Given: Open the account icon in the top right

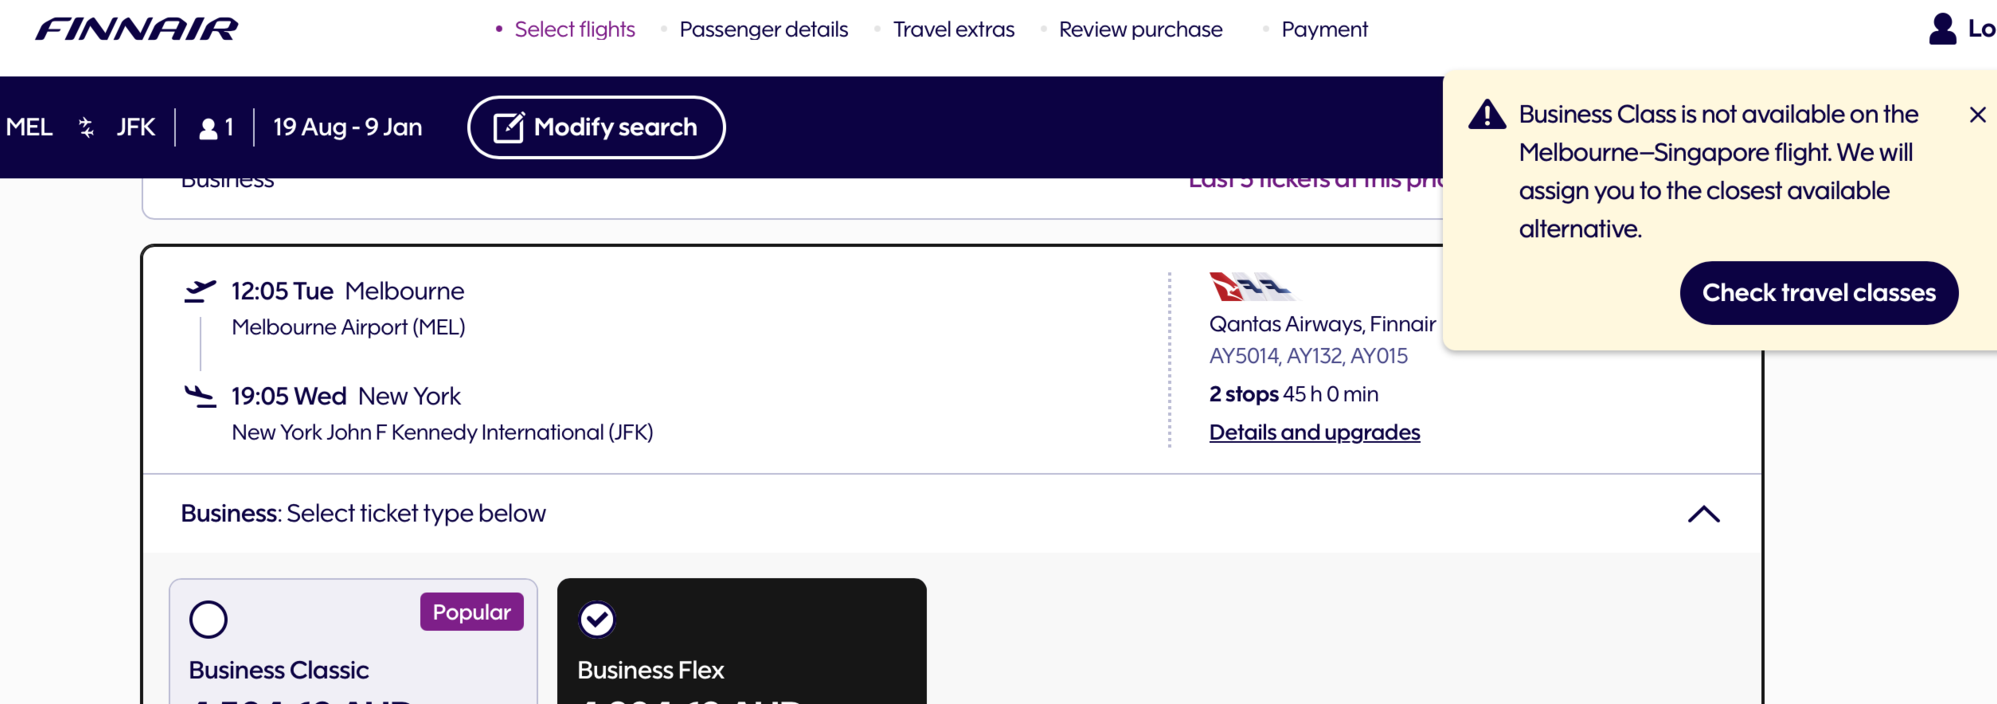Looking at the screenshot, I should 1941,27.
